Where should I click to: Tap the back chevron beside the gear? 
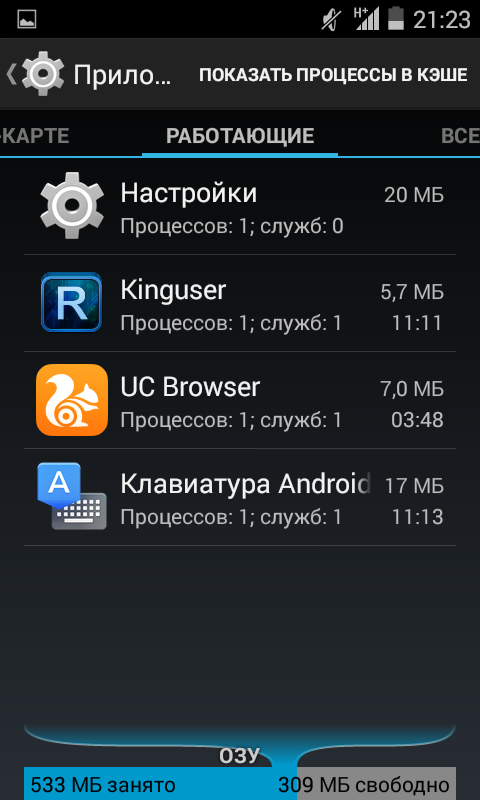11,74
